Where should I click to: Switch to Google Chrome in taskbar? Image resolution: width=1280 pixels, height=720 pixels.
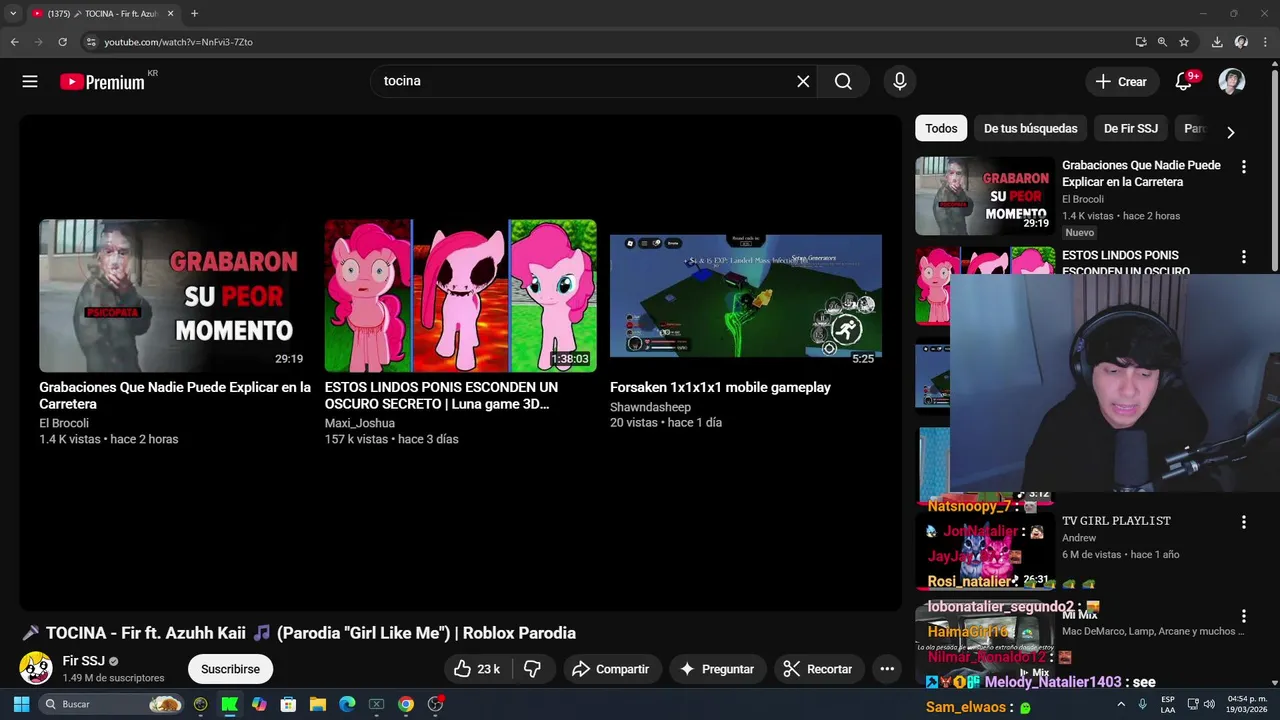tap(406, 704)
